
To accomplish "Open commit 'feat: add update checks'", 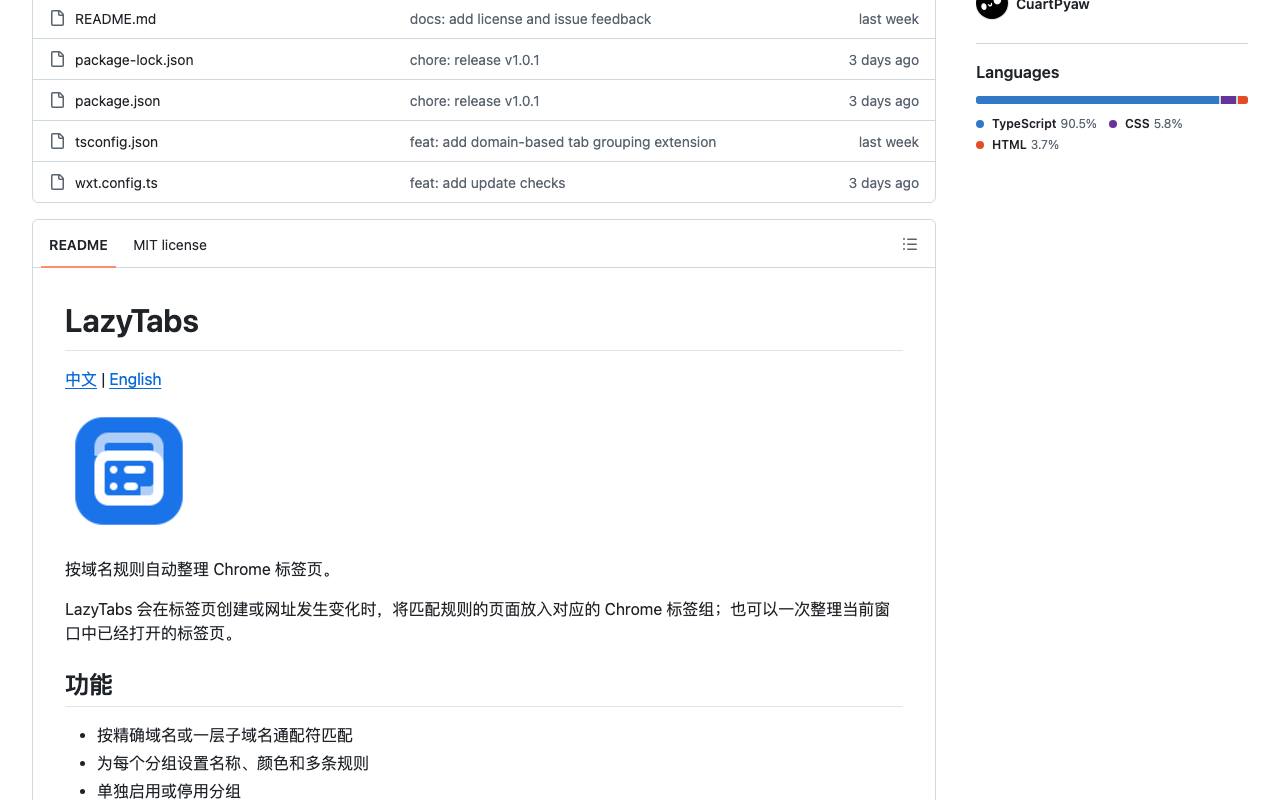I will [487, 183].
